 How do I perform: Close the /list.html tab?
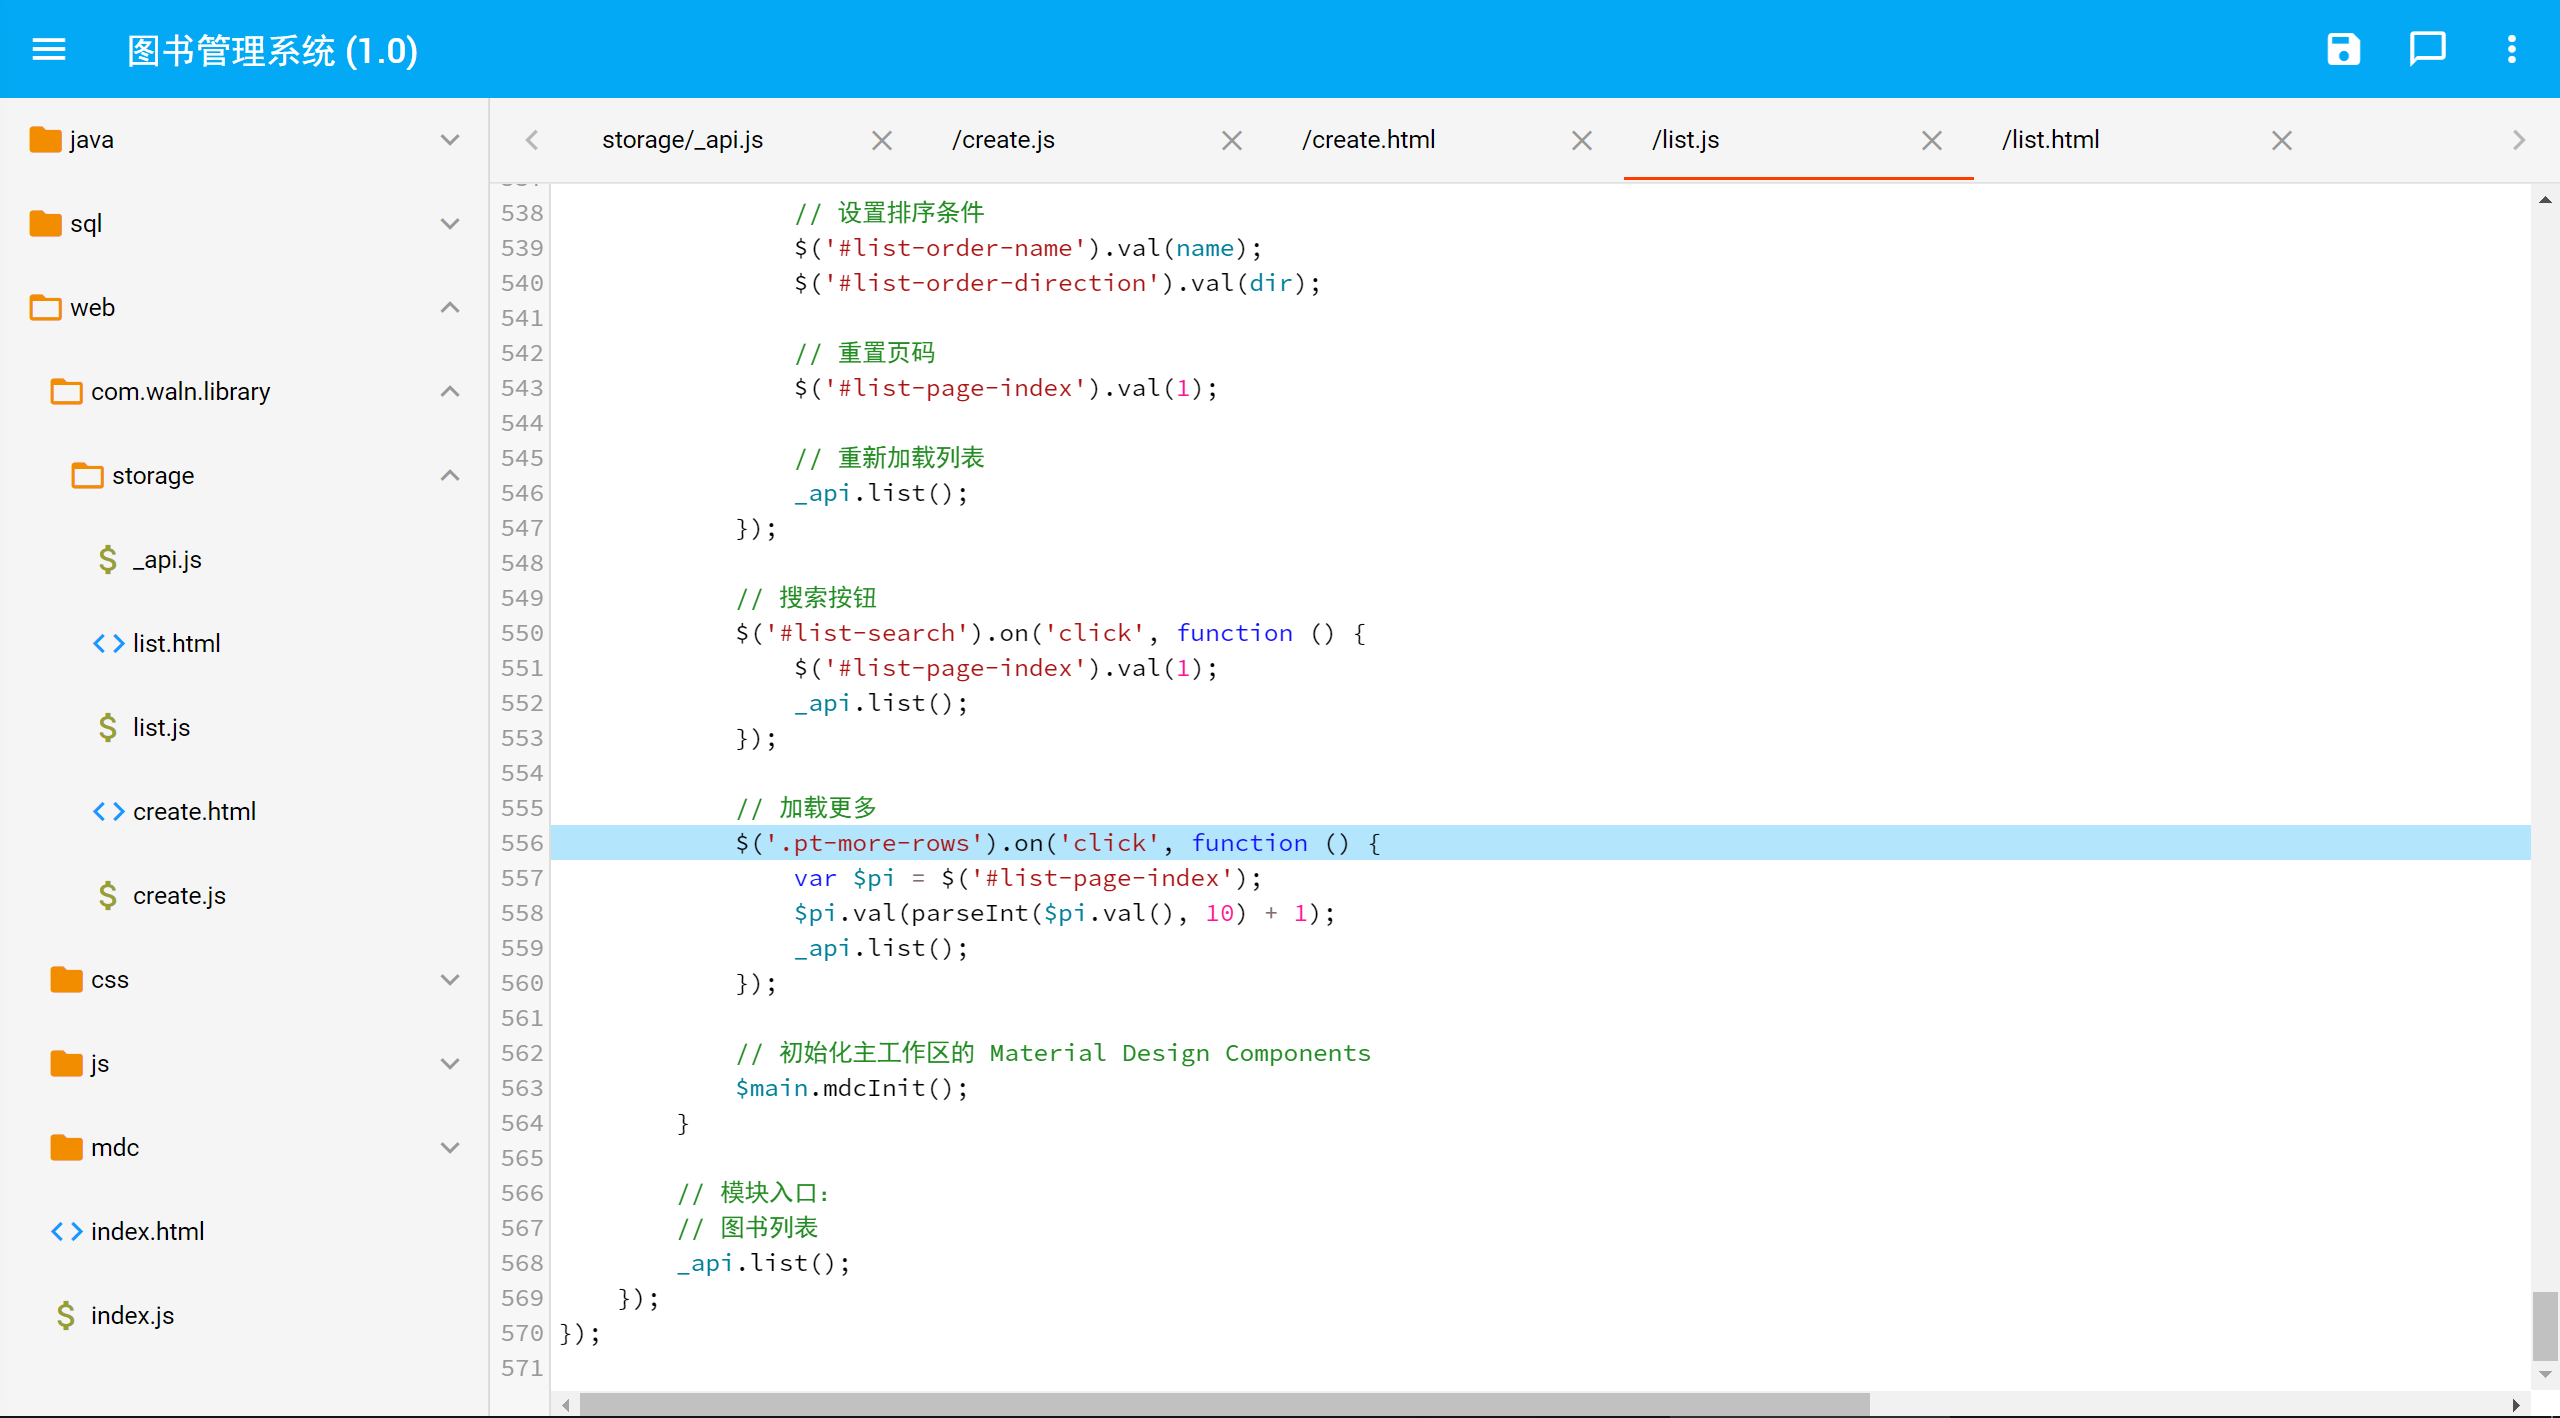tap(2281, 141)
